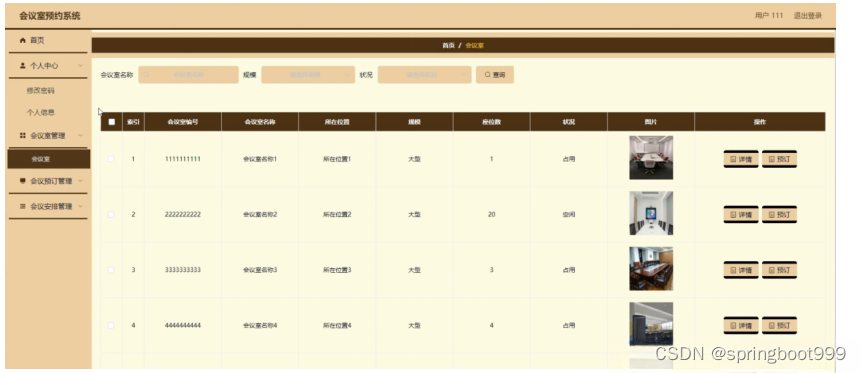Open 详情 for 会议室名称4
The image size is (861, 373).
coord(741,326)
